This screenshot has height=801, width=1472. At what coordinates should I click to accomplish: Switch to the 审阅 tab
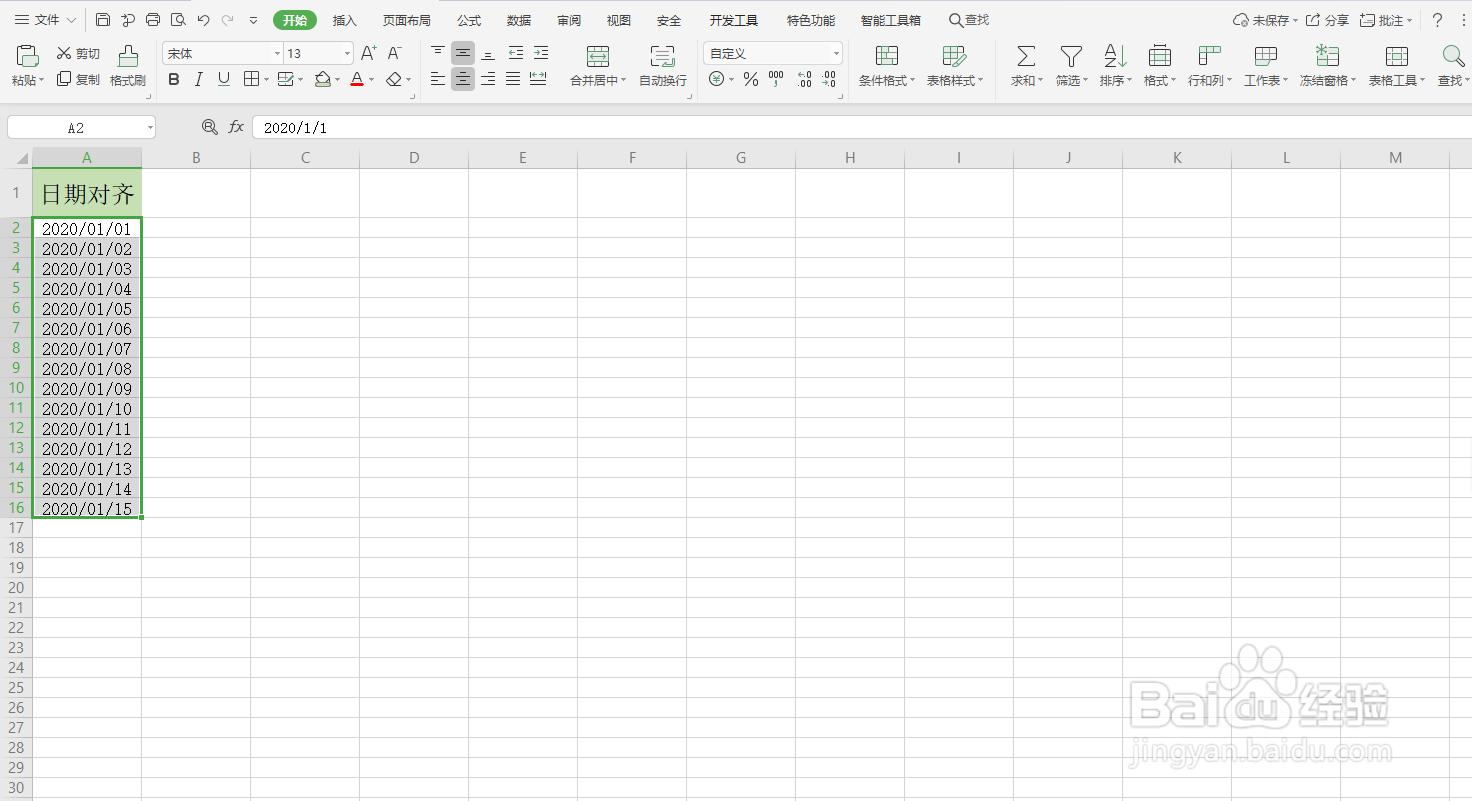click(569, 20)
